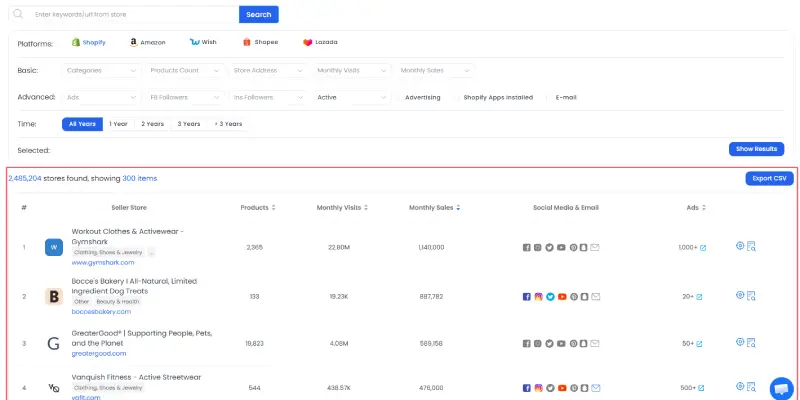Click store details search icon, Bocce's Bakery row
800x400 pixels.
[x=751, y=295]
